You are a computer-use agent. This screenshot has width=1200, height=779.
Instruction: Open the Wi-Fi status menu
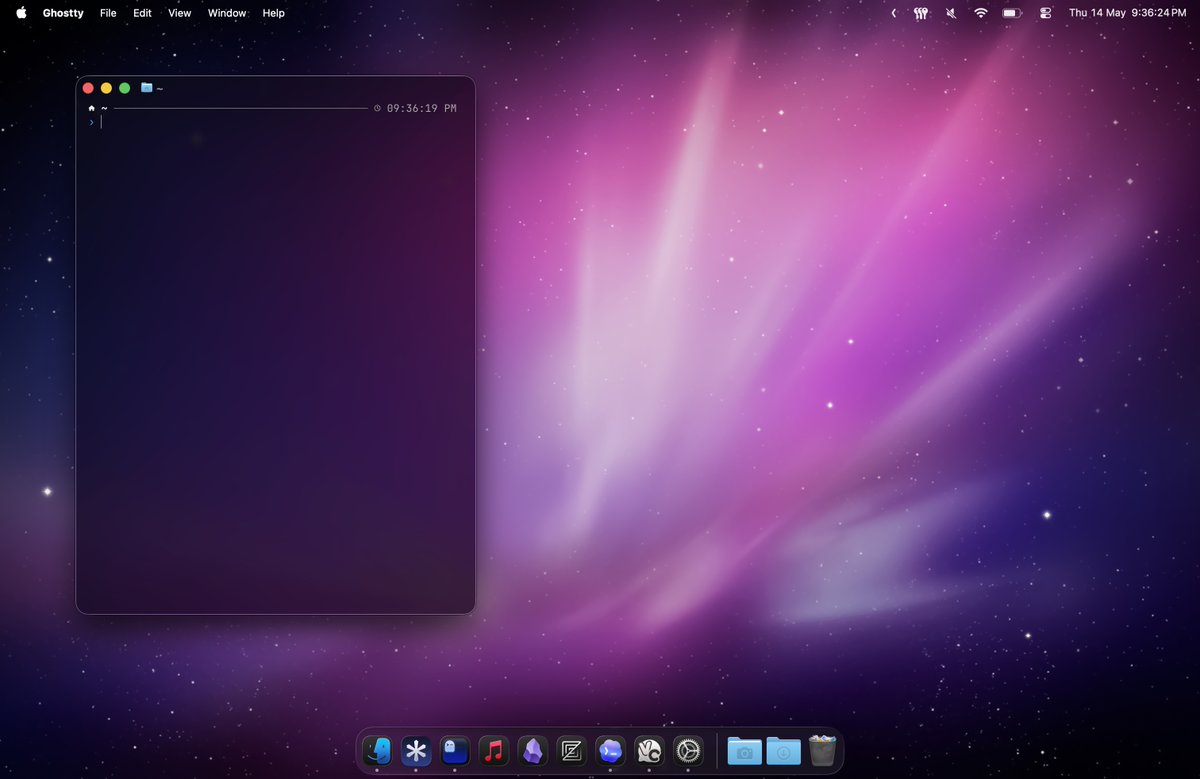981,13
